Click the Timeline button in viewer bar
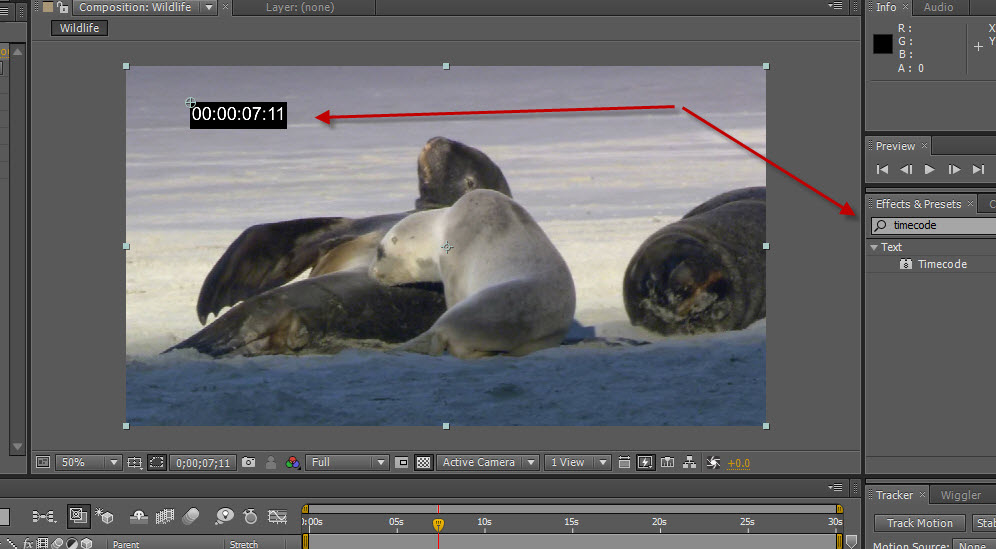996x549 pixels. (668, 463)
